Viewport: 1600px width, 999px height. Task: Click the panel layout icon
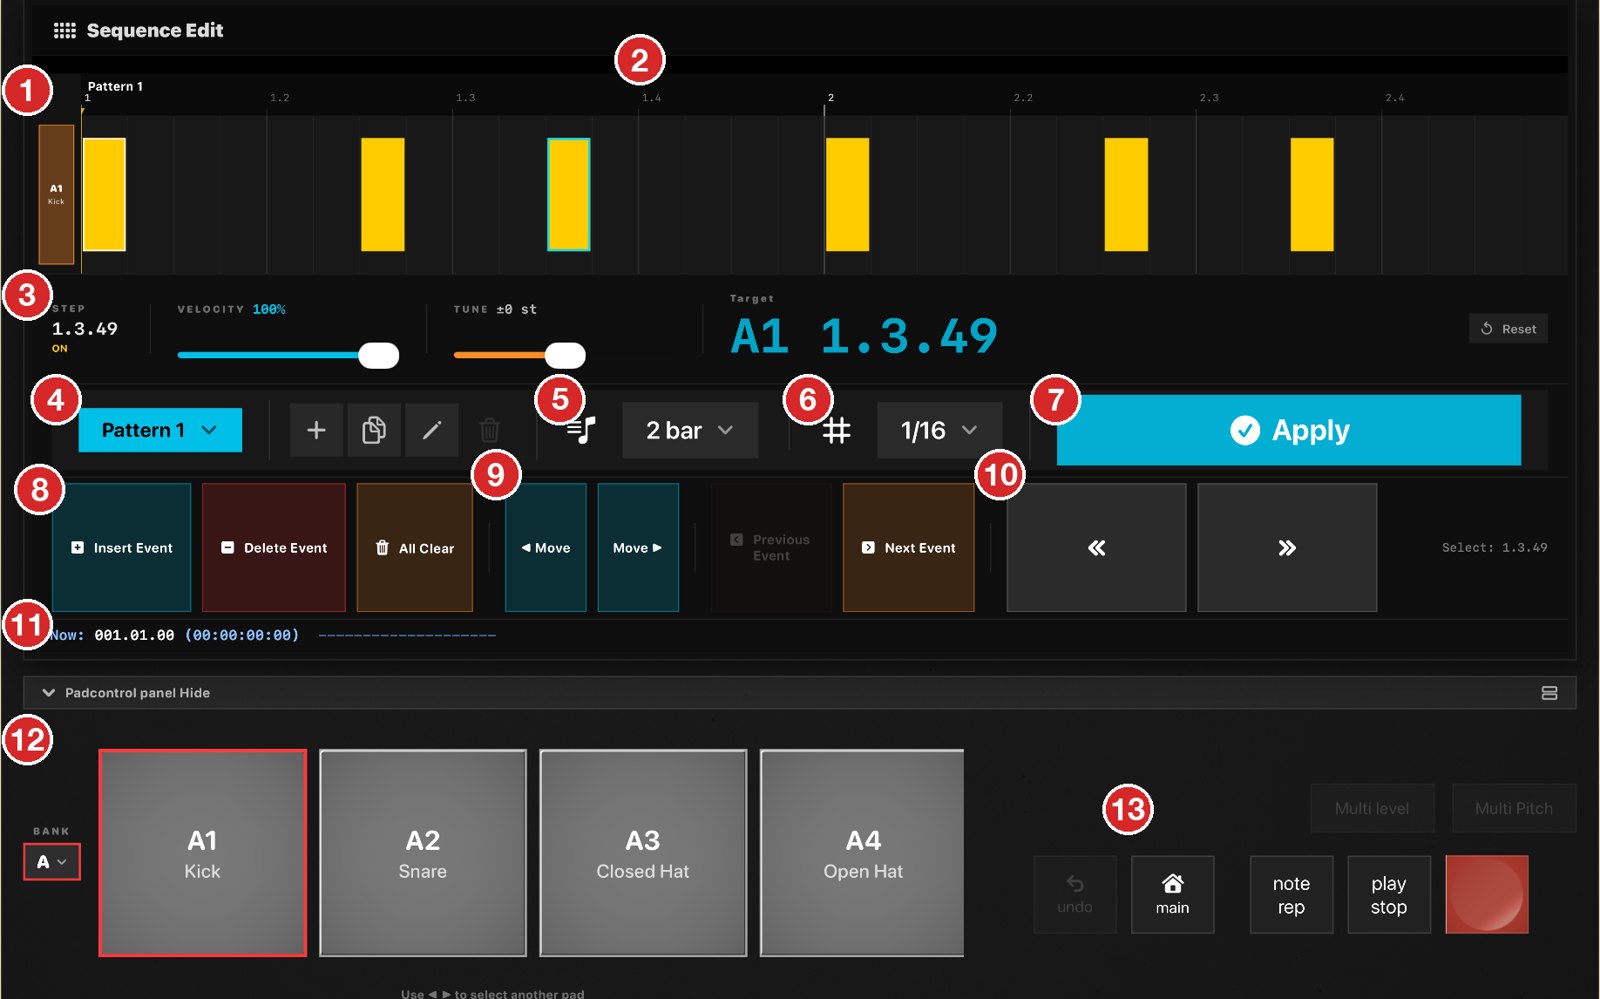[x=1549, y=693]
